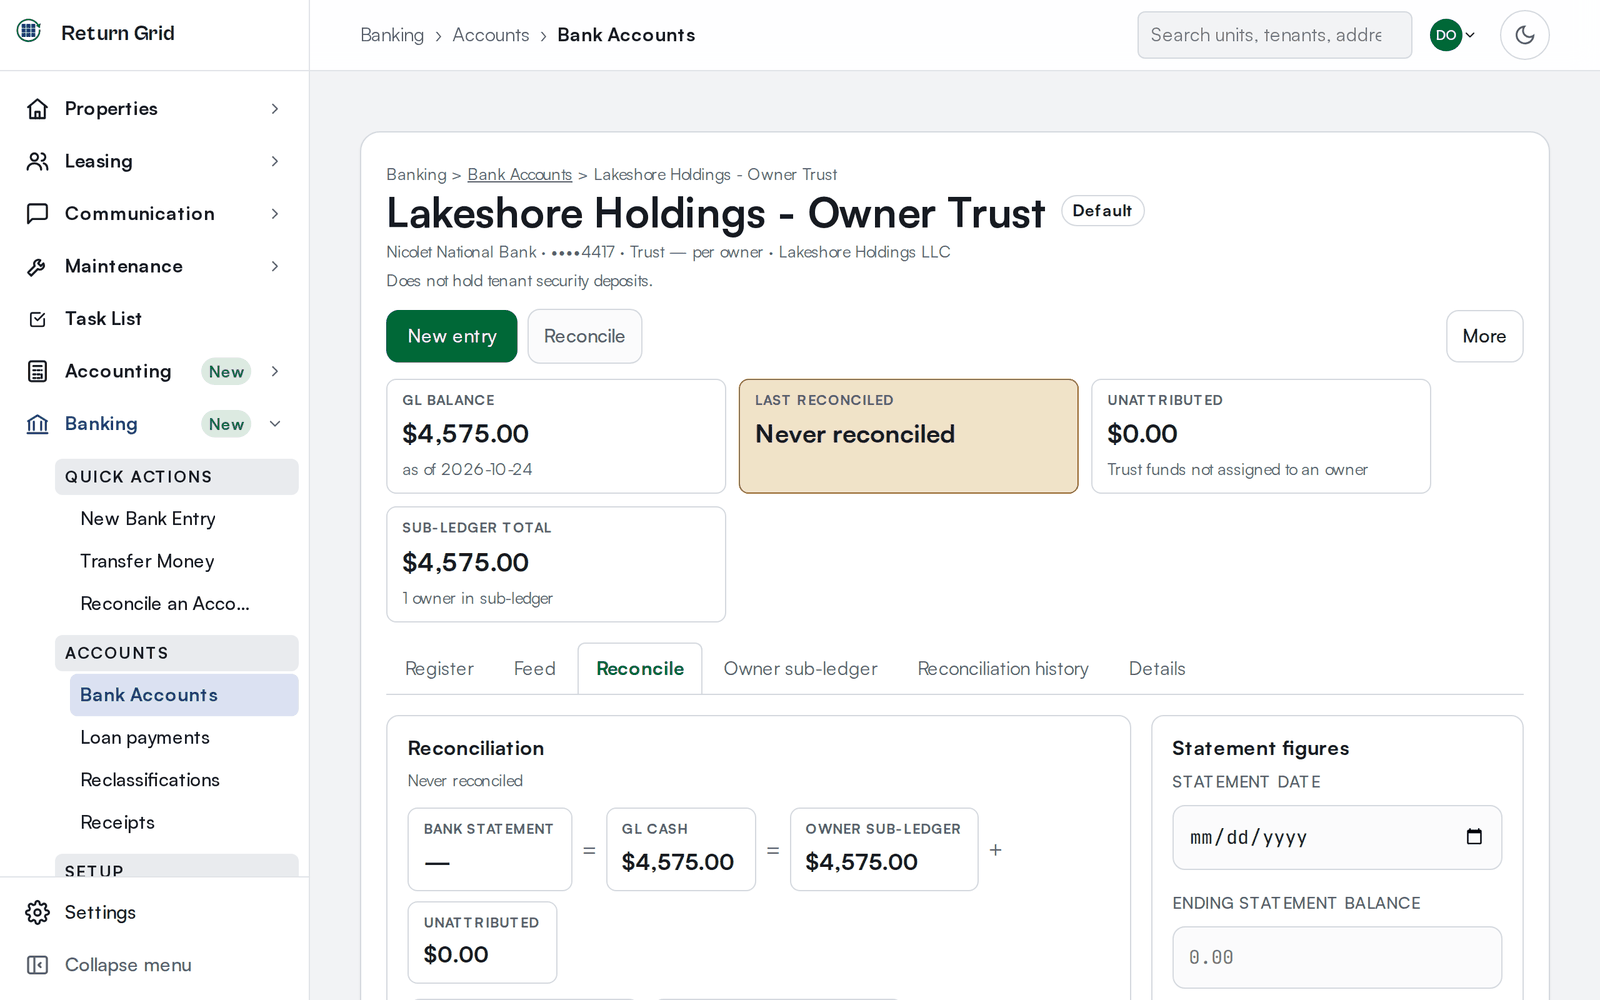Open the More actions button

(1484, 336)
